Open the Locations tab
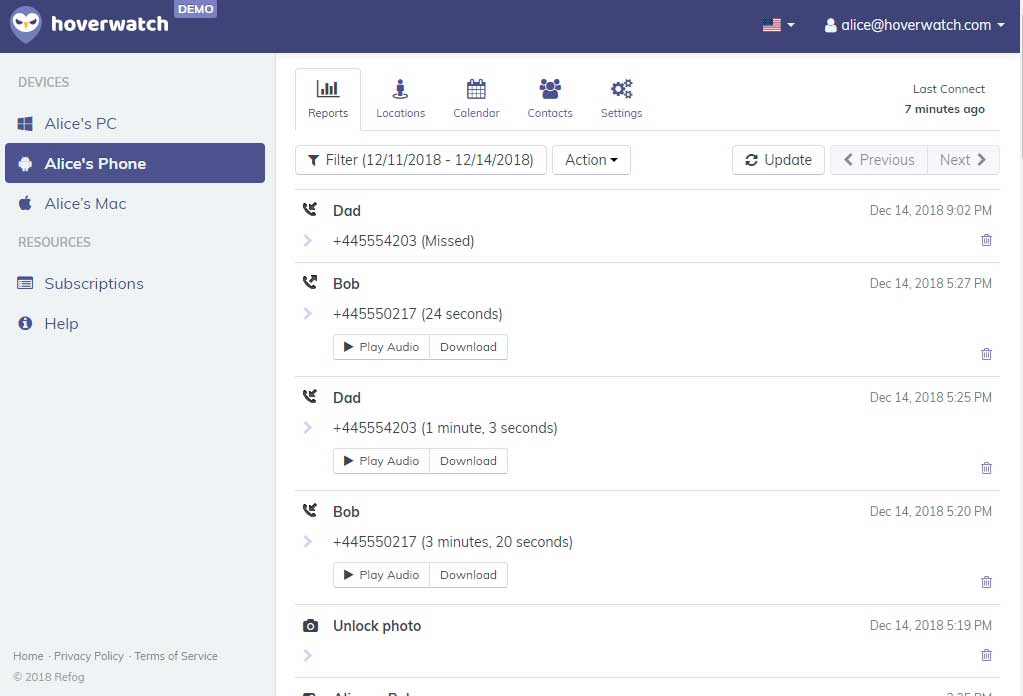The image size is (1023, 696). pos(400,100)
